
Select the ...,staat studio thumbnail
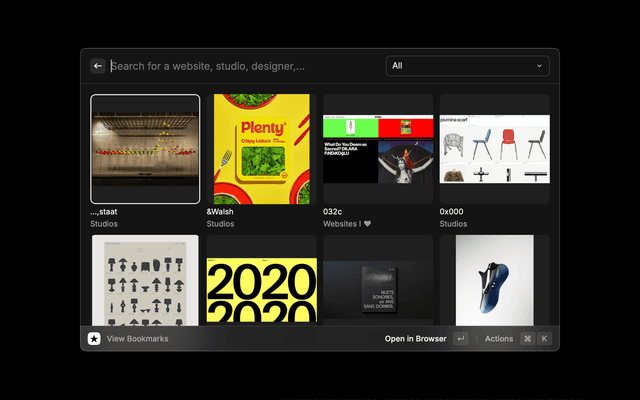tap(145, 148)
